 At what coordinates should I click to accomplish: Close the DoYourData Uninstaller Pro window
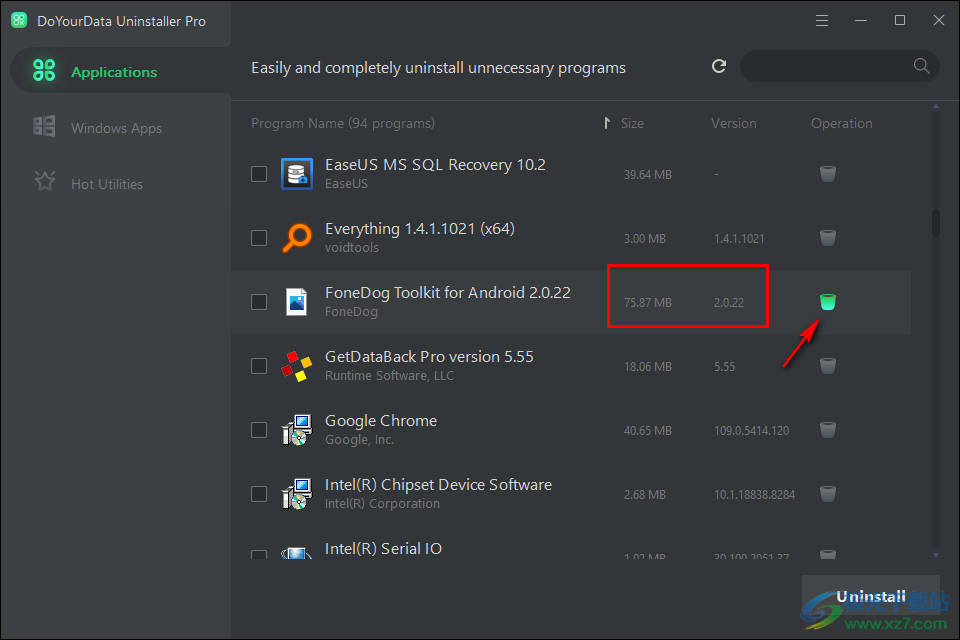click(939, 21)
